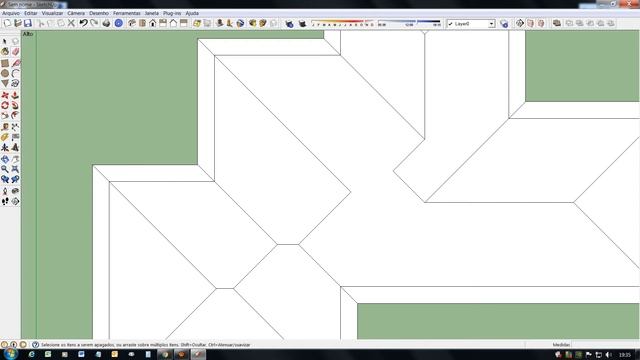The image size is (640, 360).
Task: Toggle section cuts display
Action: click(x=541, y=23)
